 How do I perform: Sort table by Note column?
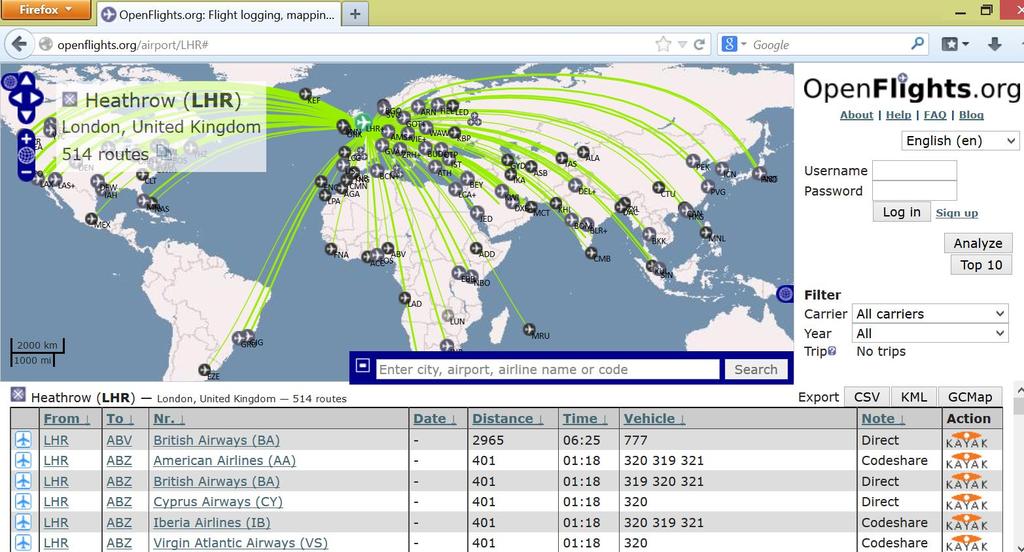883,419
